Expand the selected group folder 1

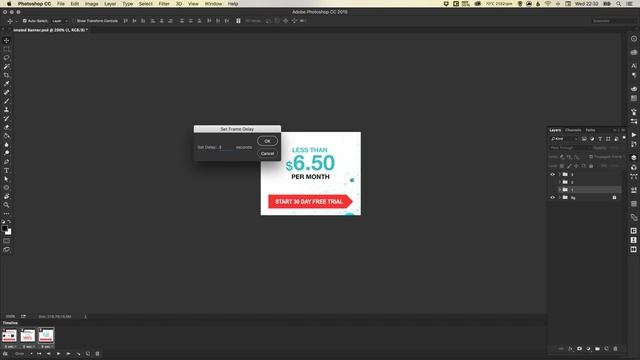pos(560,190)
